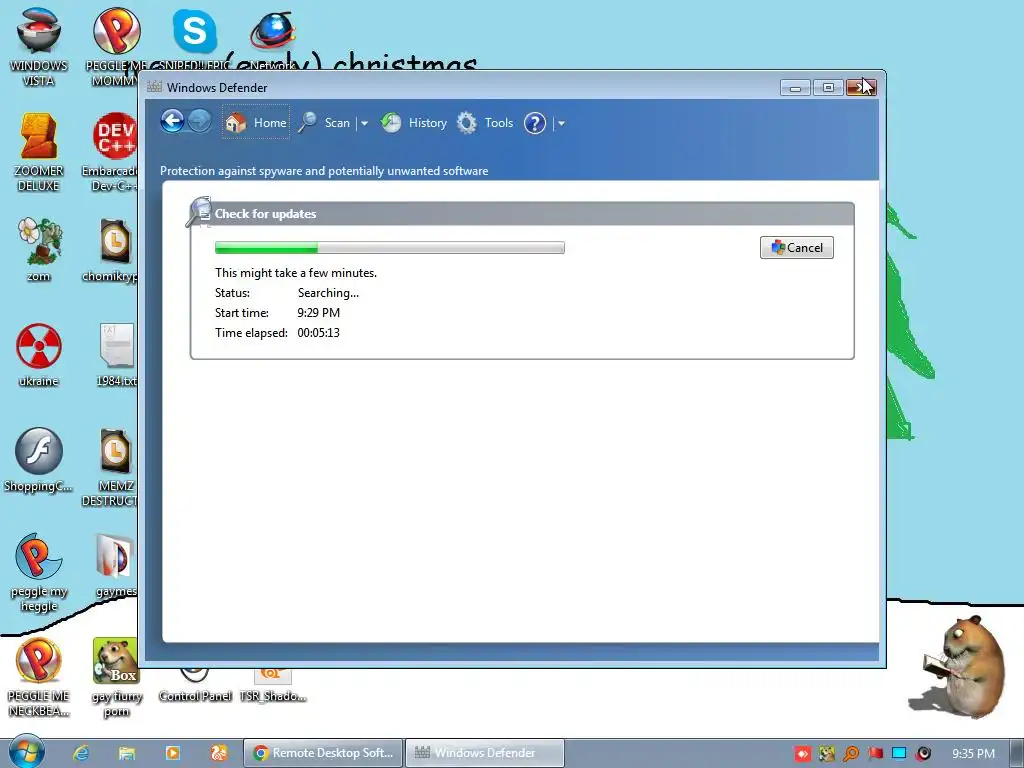Screen dimensions: 1024x768
Task: Click the 'Searching...' status text
Action: (328, 293)
